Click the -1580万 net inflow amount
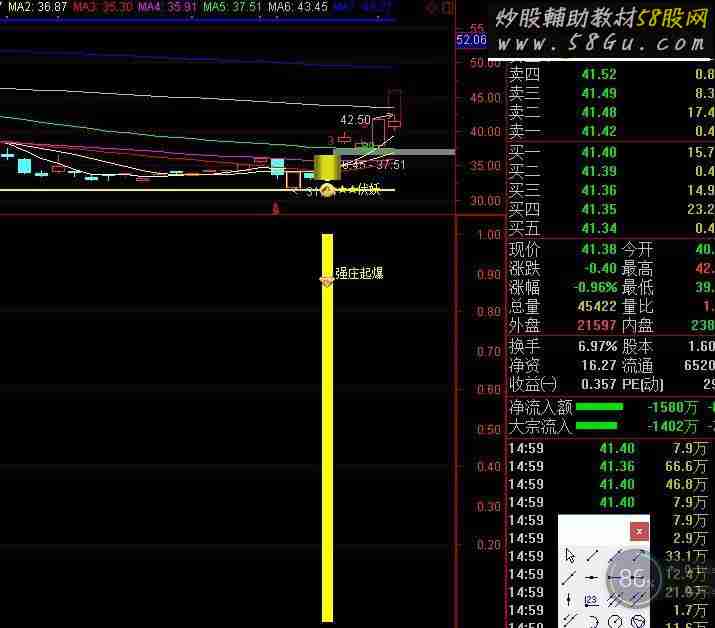 [673, 407]
